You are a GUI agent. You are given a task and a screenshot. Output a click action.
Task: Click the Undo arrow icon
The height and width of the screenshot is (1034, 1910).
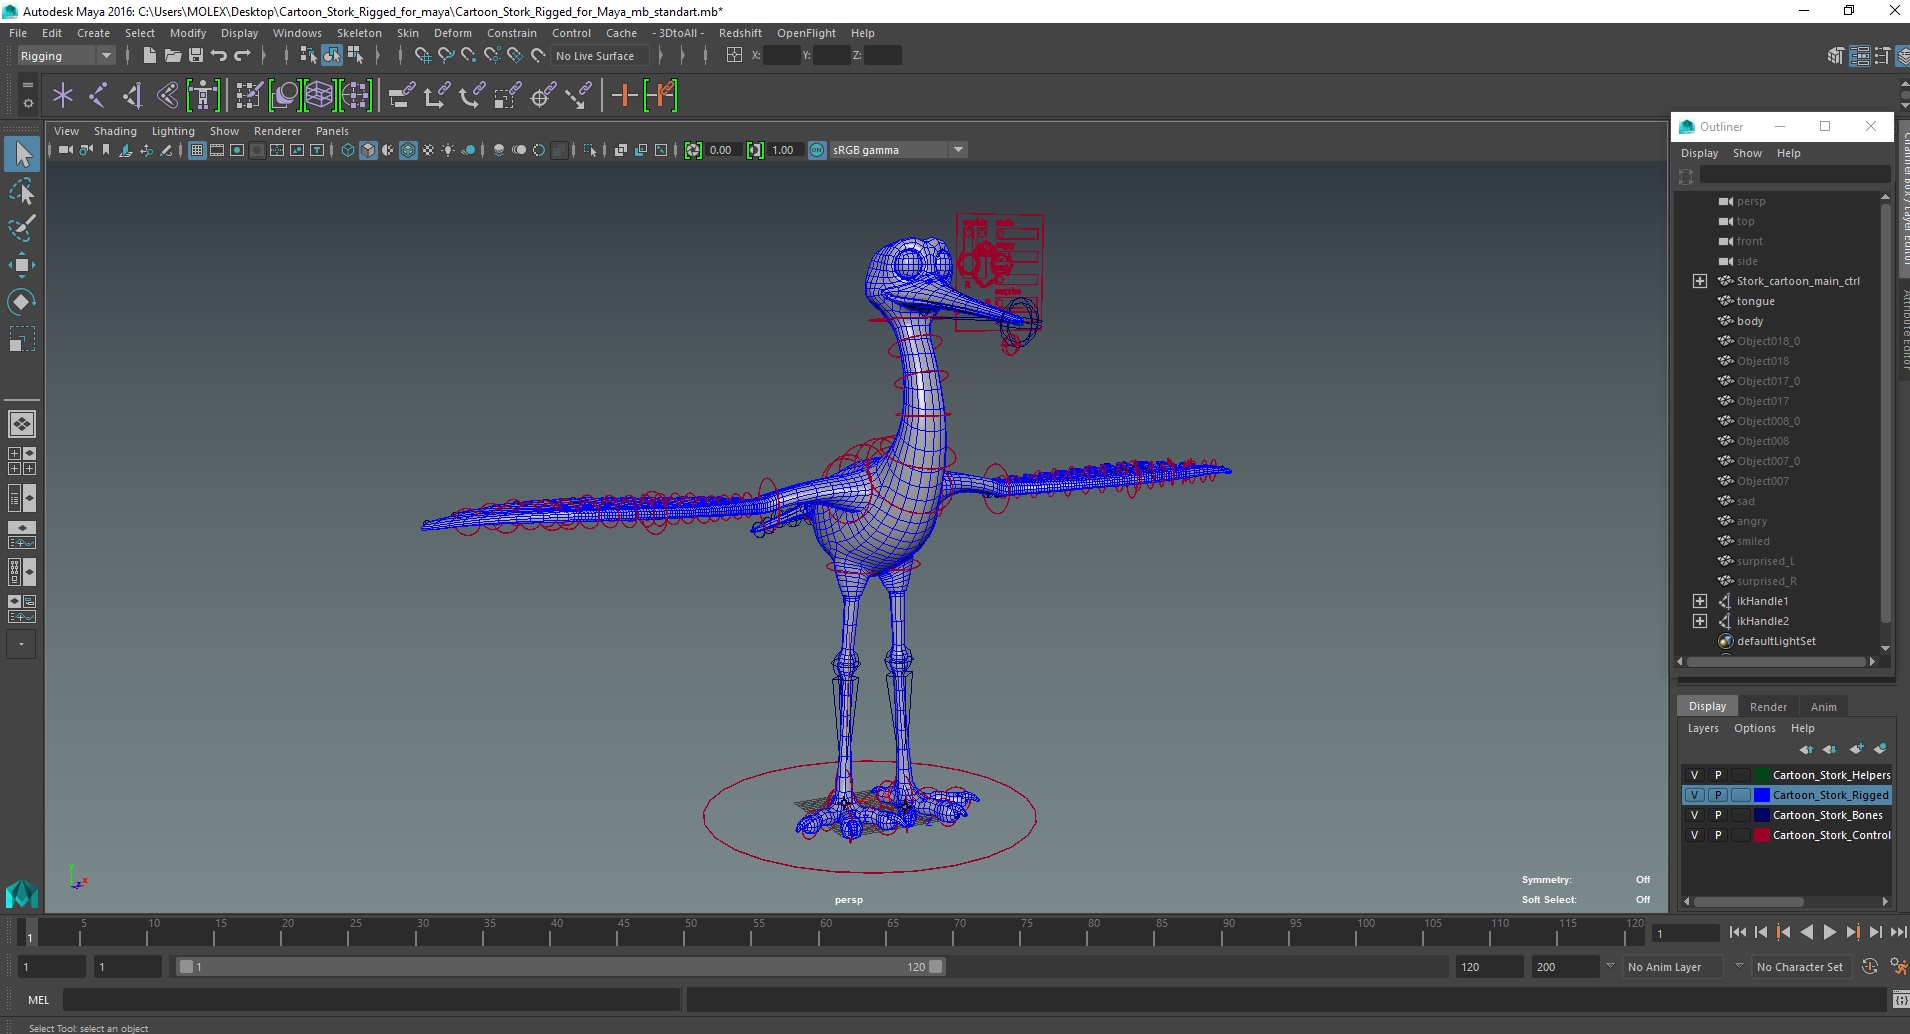[x=218, y=56]
